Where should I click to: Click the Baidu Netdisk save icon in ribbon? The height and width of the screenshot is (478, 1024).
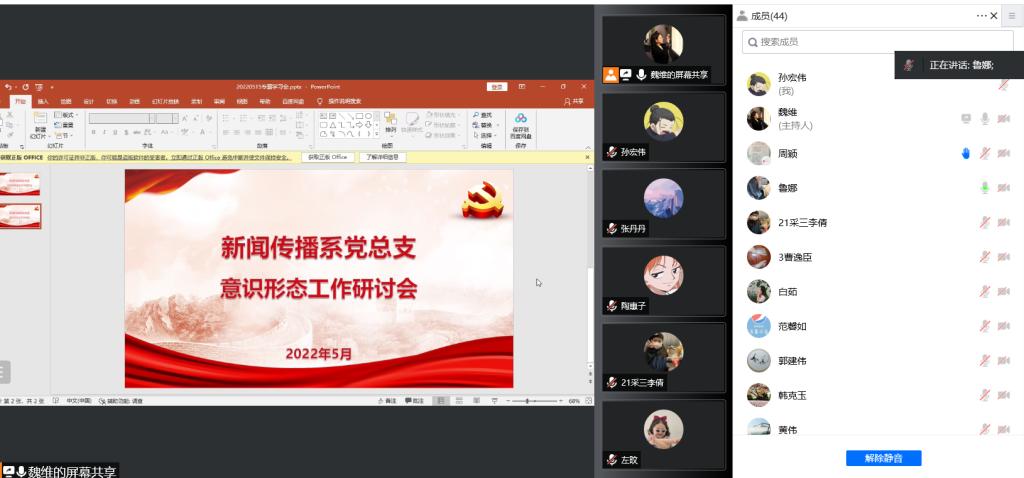pos(521,121)
